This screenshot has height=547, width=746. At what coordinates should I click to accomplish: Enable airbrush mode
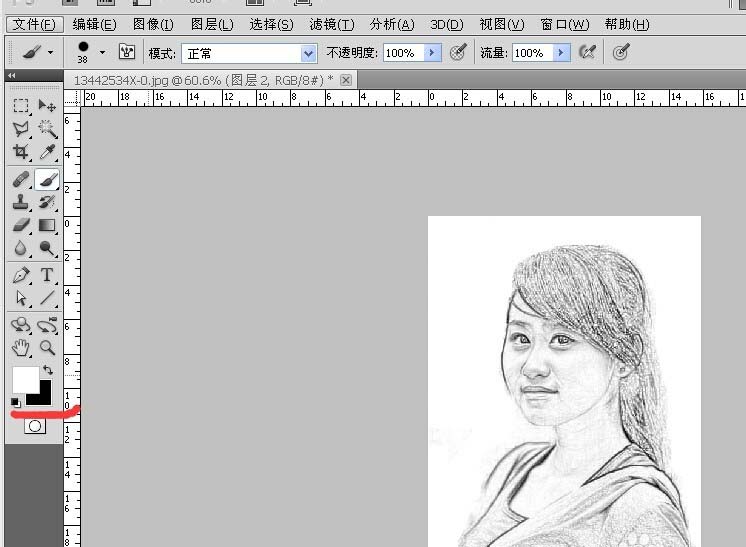[x=587, y=52]
